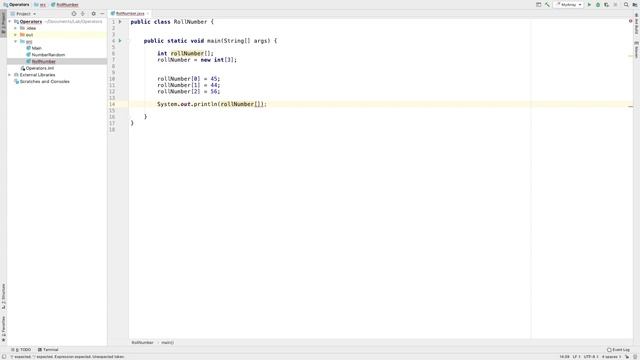The width and height of the screenshot is (640, 360).
Task: Click Operators breadcrumb in navigation bar
Action: point(16,4)
